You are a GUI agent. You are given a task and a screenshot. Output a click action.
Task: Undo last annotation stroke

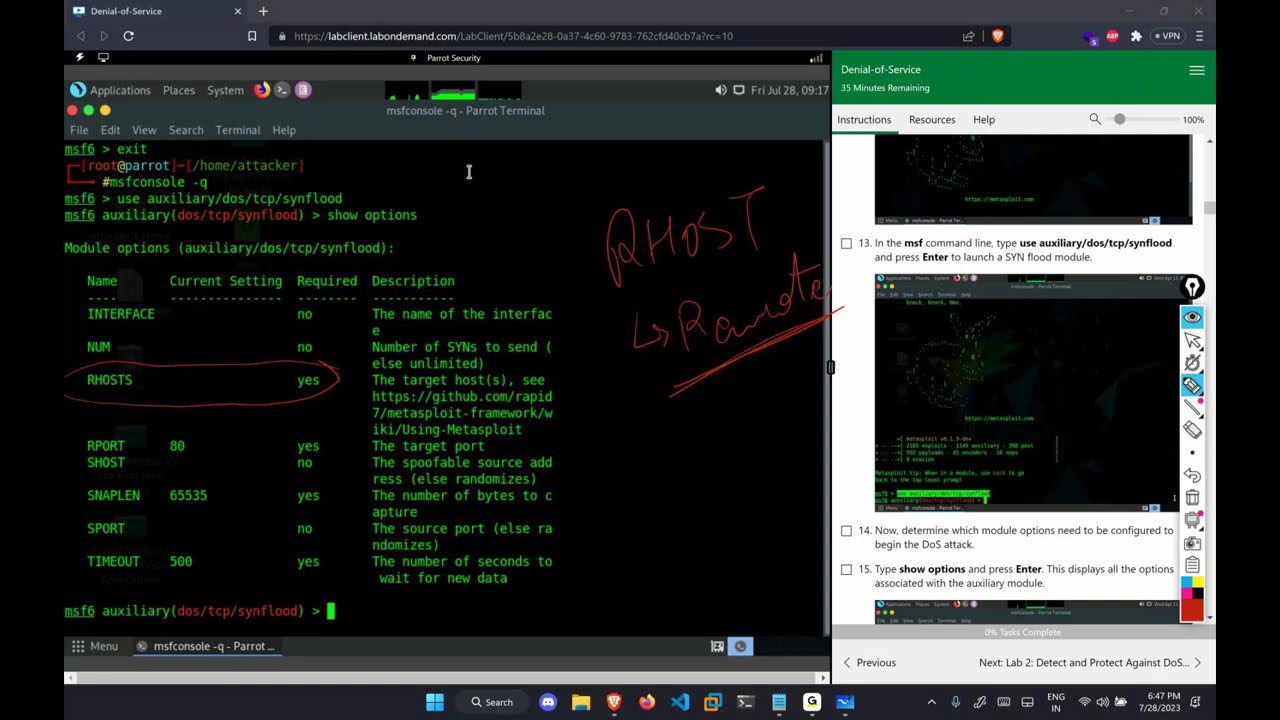point(1192,475)
